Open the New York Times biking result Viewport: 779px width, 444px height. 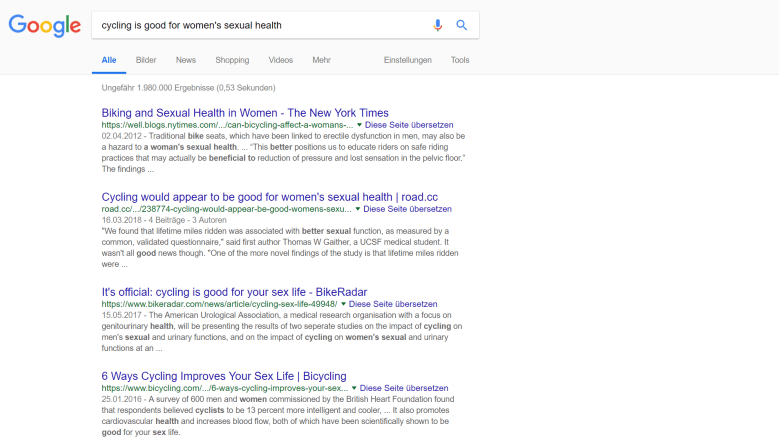pos(245,113)
